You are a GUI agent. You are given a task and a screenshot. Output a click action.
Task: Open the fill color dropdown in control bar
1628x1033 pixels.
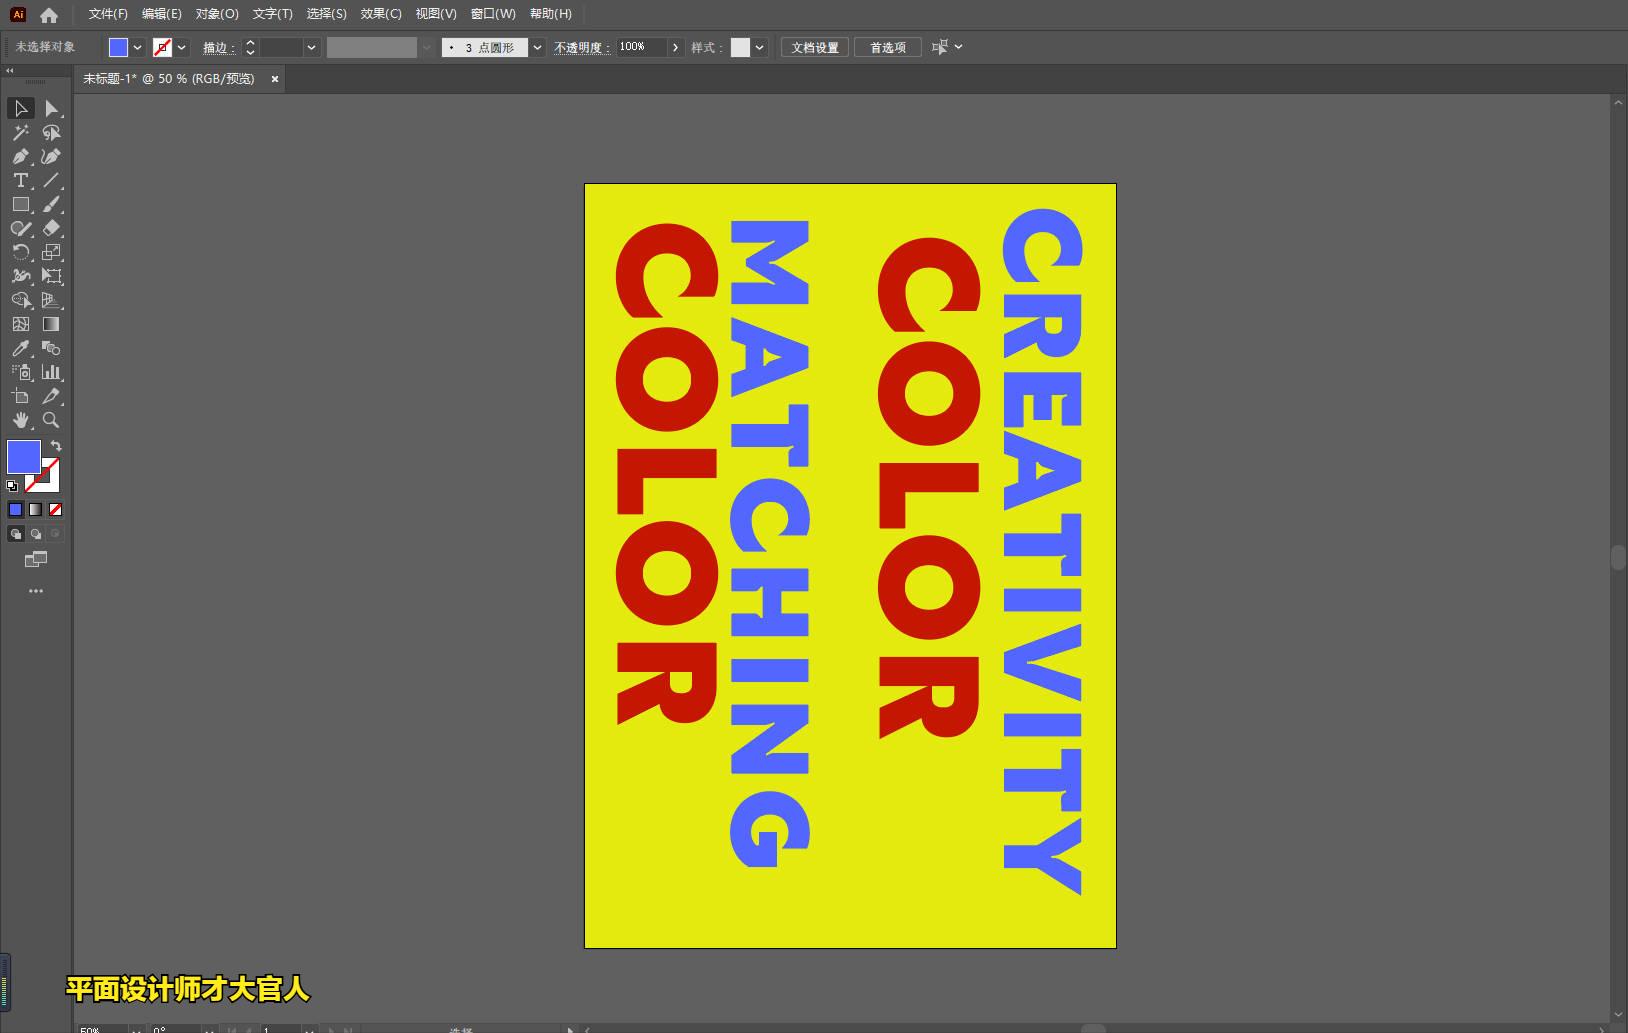(138, 47)
